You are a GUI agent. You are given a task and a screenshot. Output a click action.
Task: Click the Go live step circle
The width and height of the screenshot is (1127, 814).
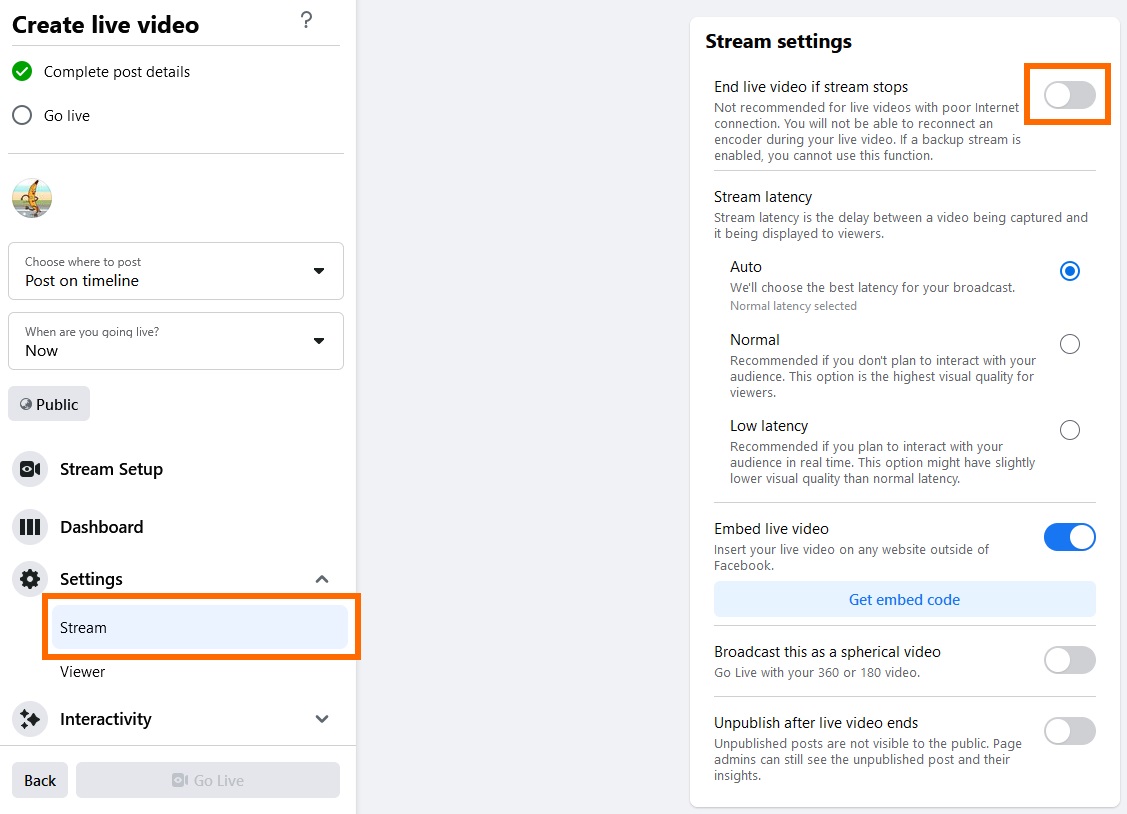click(22, 116)
